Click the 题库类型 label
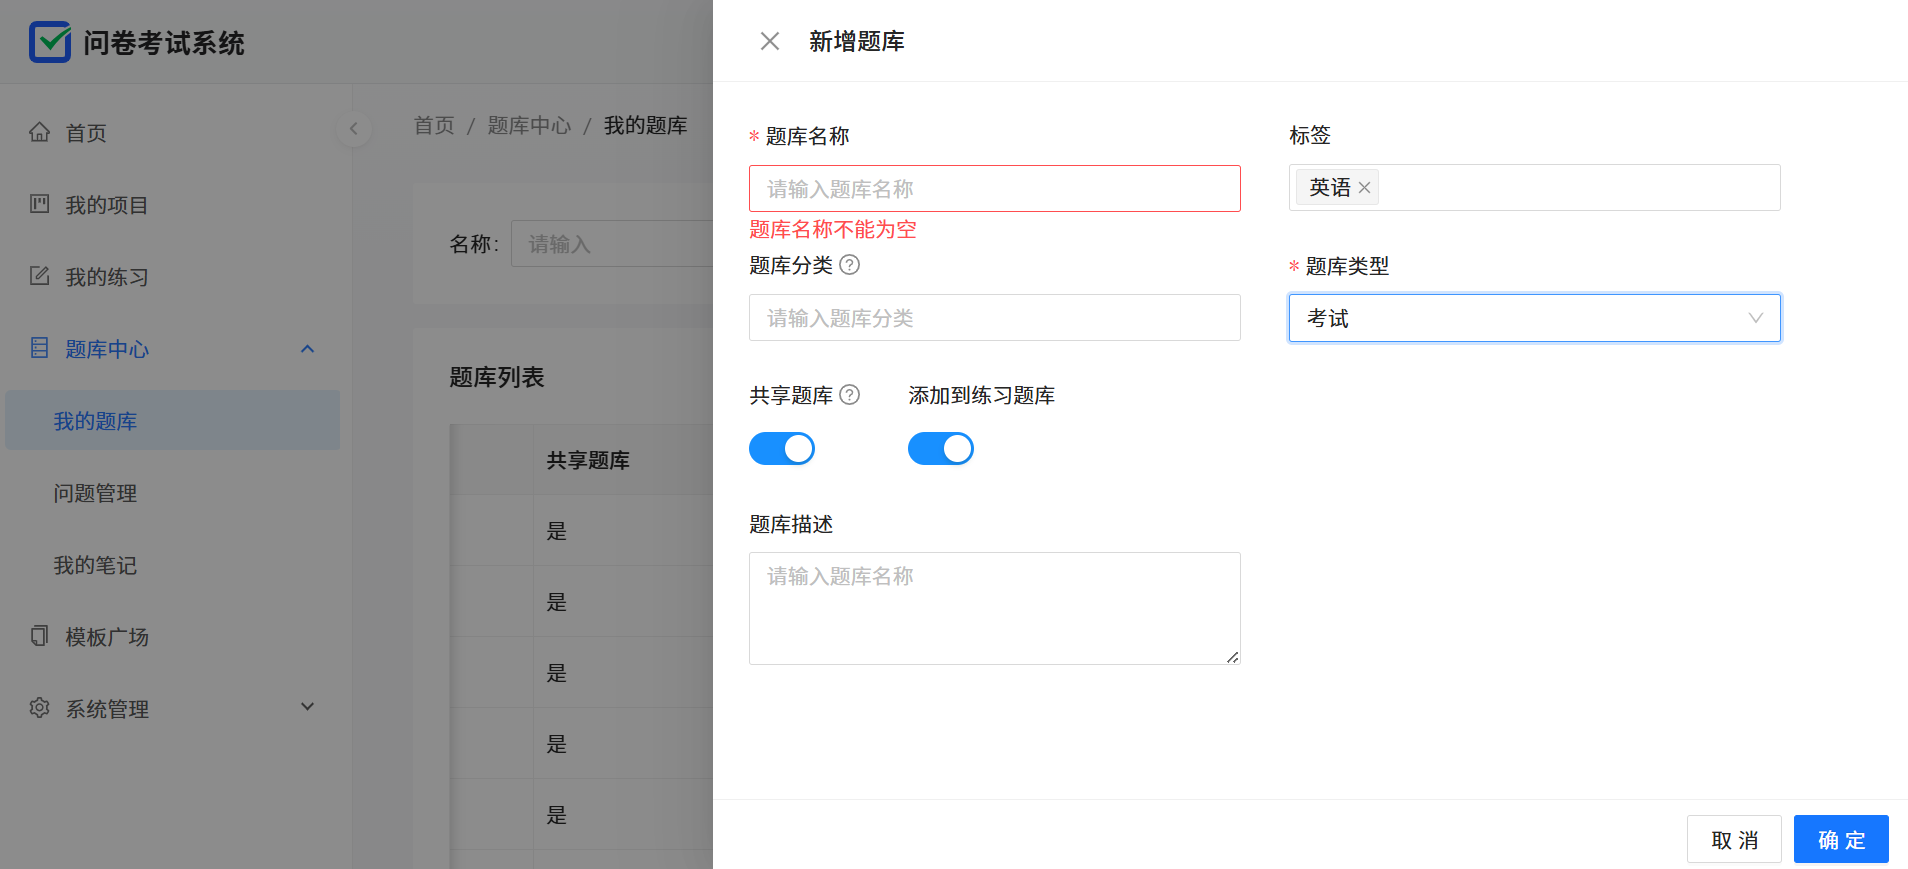Image resolution: width=1908 pixels, height=869 pixels. (x=1347, y=267)
